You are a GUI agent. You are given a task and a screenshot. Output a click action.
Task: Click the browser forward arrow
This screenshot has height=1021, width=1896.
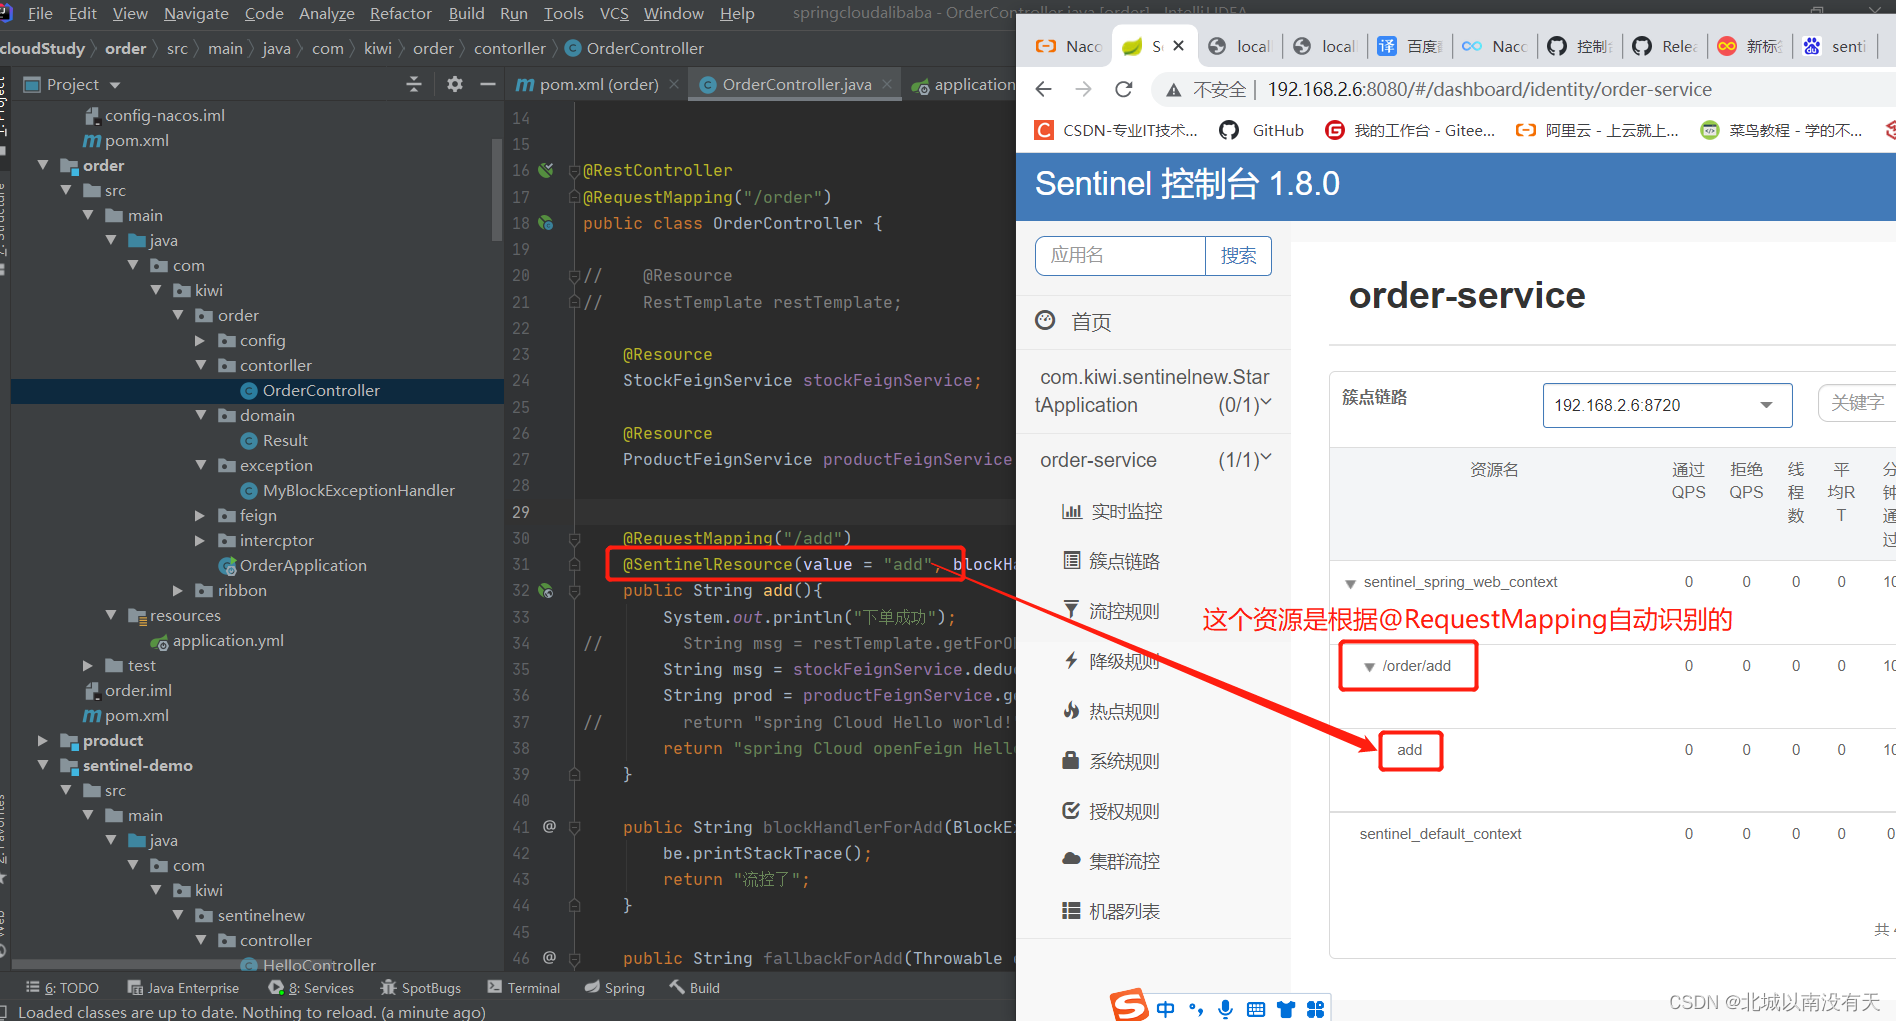pos(1084,89)
